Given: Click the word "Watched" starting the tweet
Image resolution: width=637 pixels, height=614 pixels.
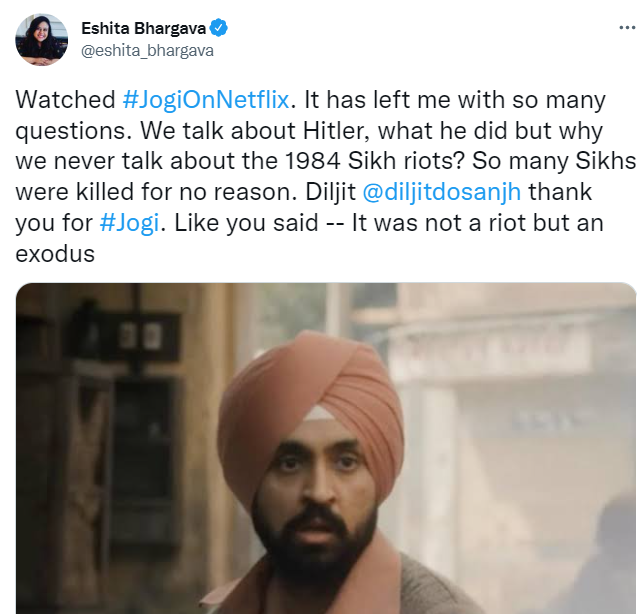Looking at the screenshot, I should (x=65, y=100).
